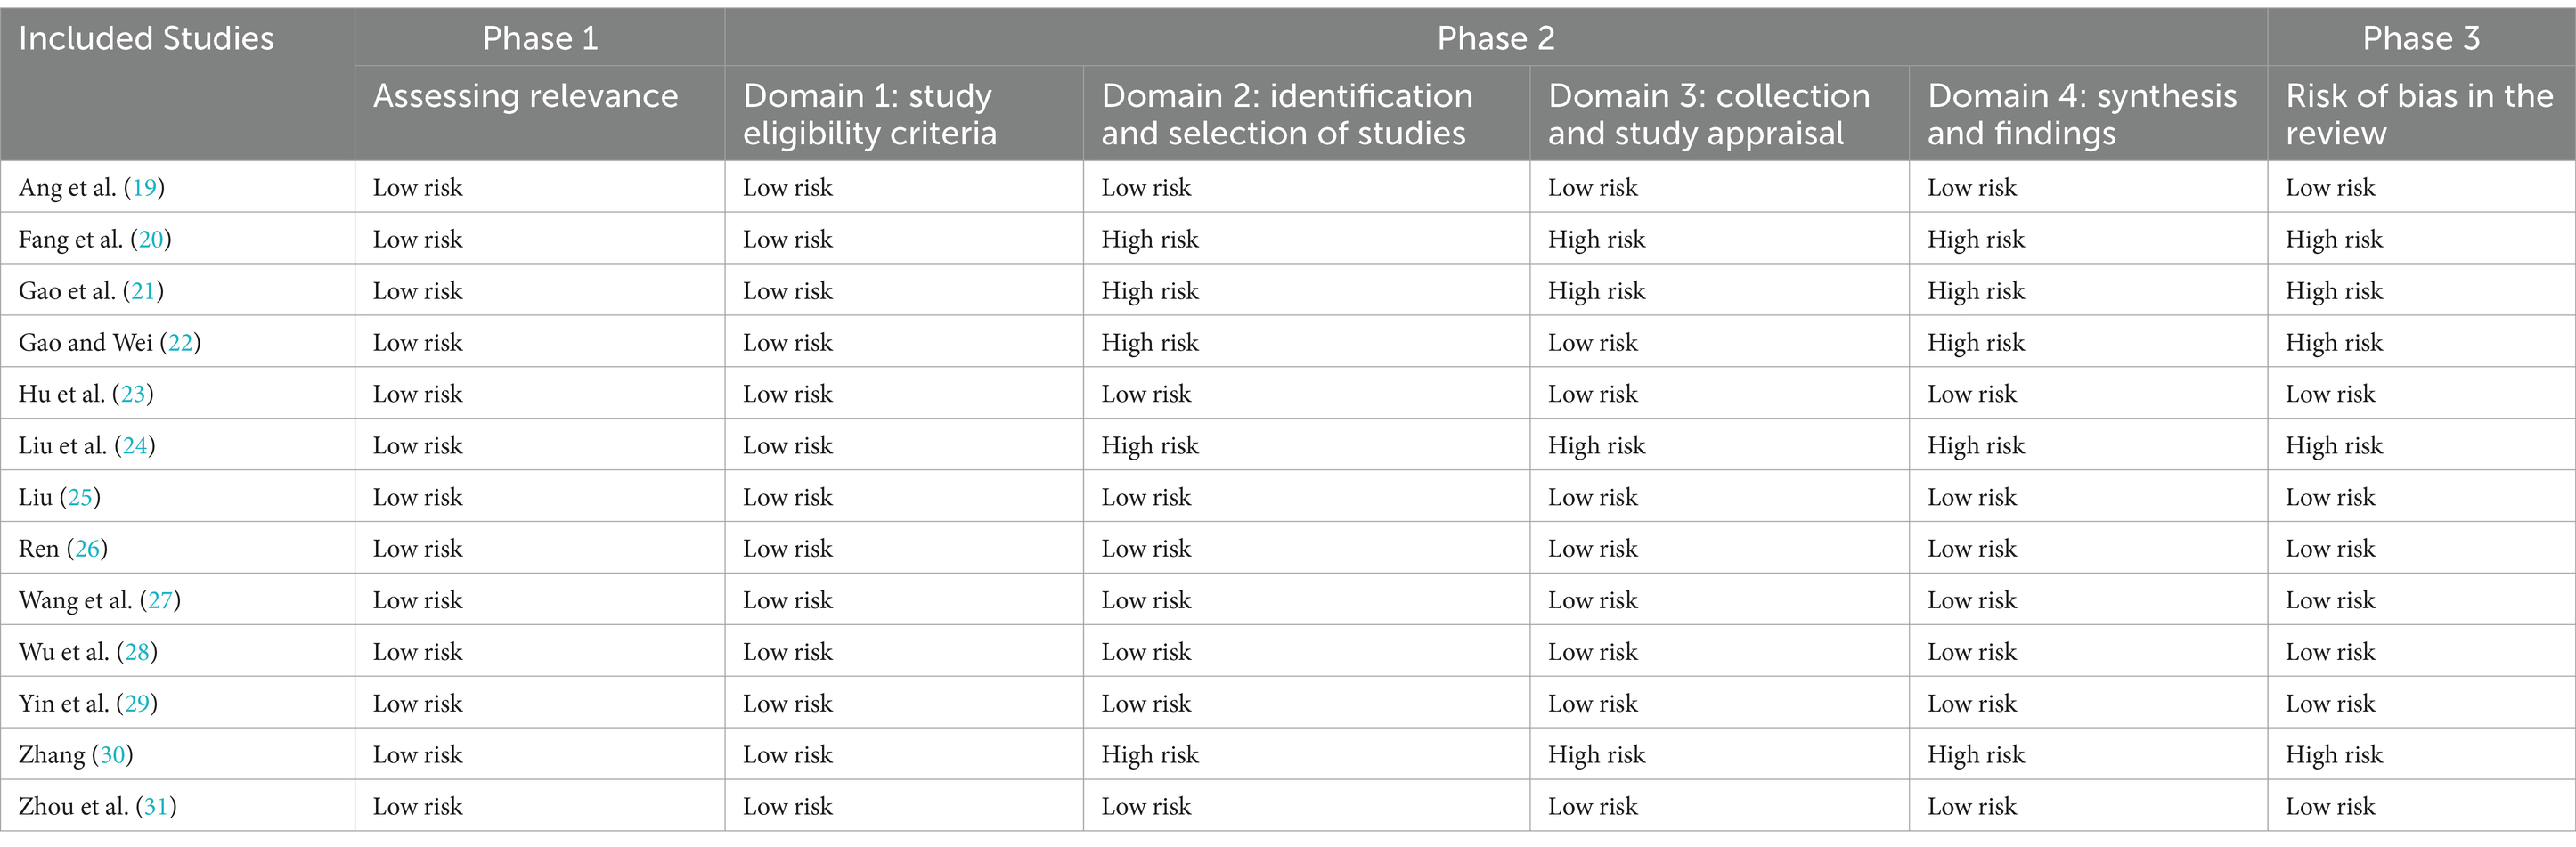The height and width of the screenshot is (847, 2576).
Task: Follow citation 21 for Gao et al.
Action: [x=144, y=291]
